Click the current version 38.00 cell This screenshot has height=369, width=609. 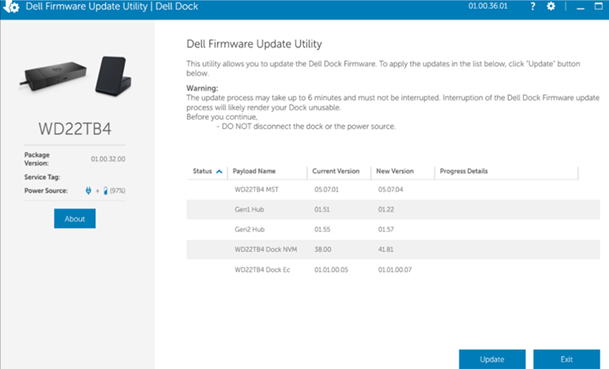pos(323,249)
